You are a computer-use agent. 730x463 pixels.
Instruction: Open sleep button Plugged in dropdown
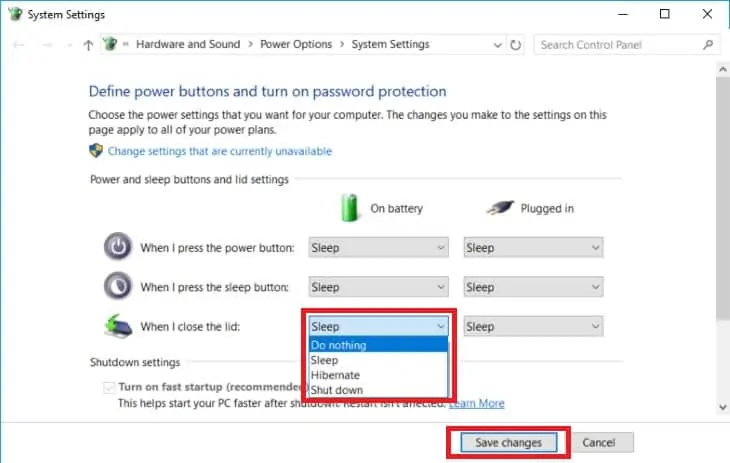533,287
